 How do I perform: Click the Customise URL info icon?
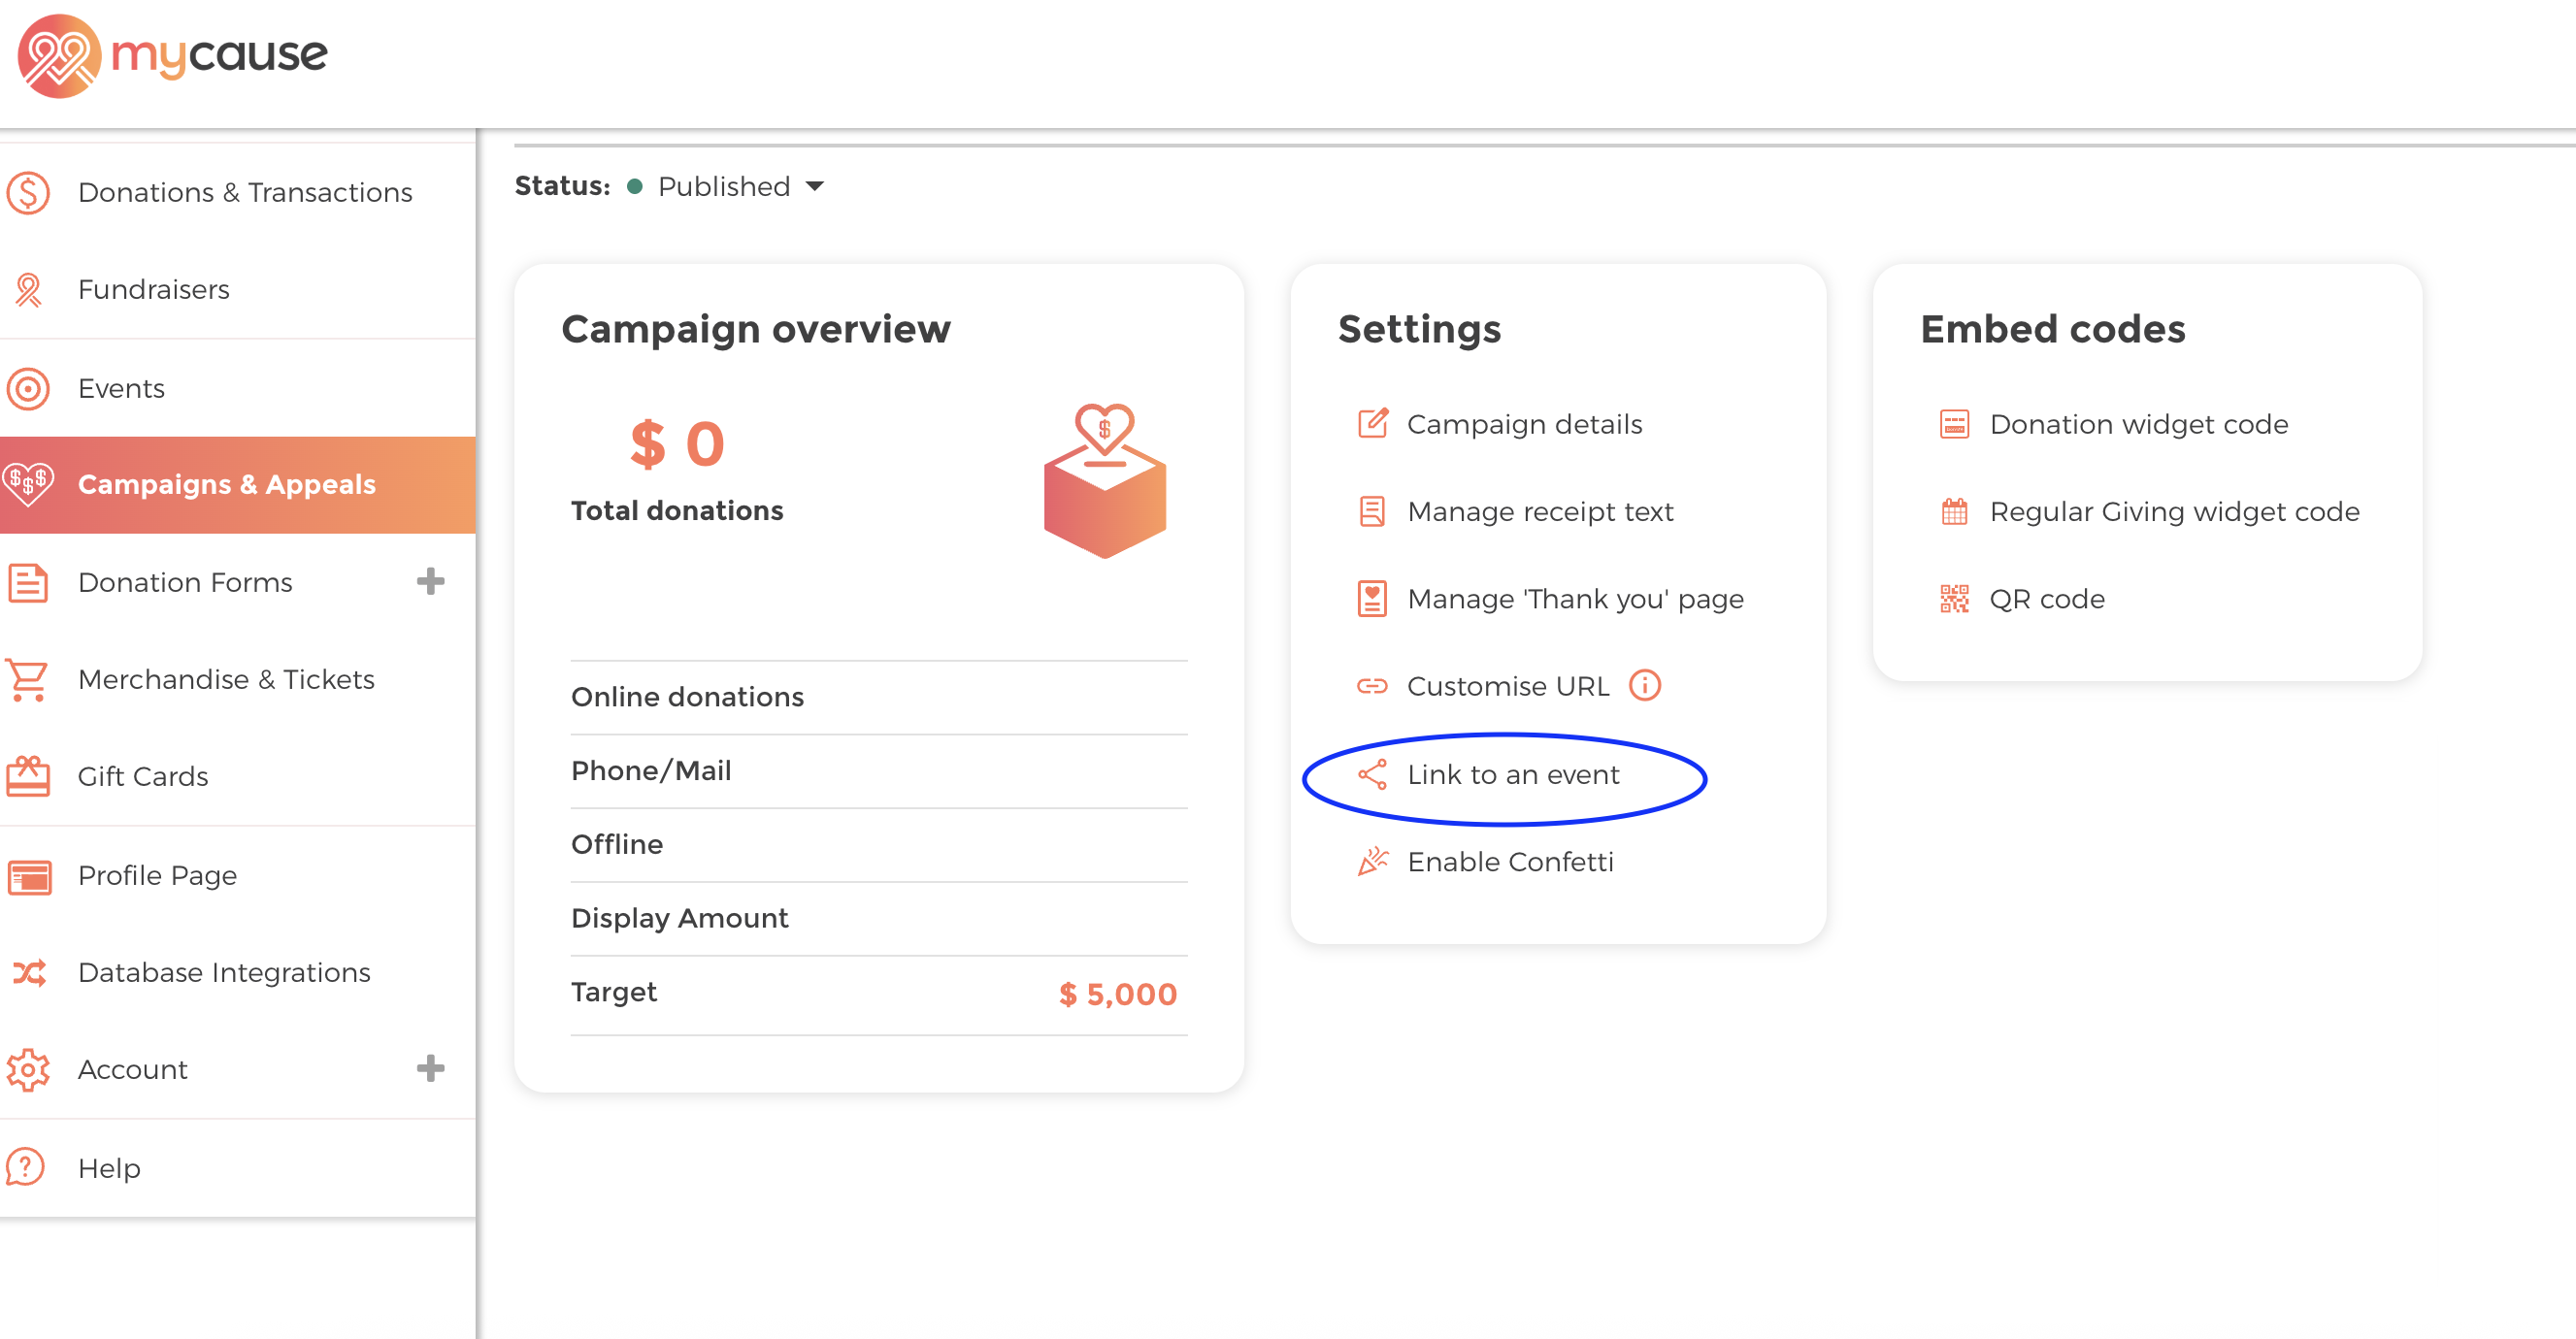pyautogui.click(x=1644, y=686)
